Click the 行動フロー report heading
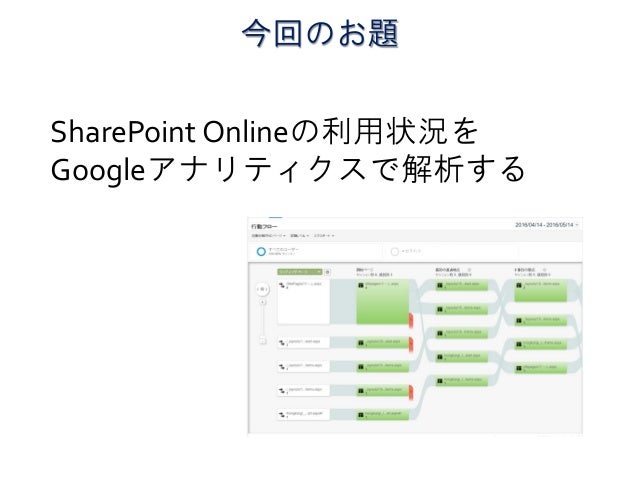The width and height of the screenshot is (638, 479). pos(264,226)
